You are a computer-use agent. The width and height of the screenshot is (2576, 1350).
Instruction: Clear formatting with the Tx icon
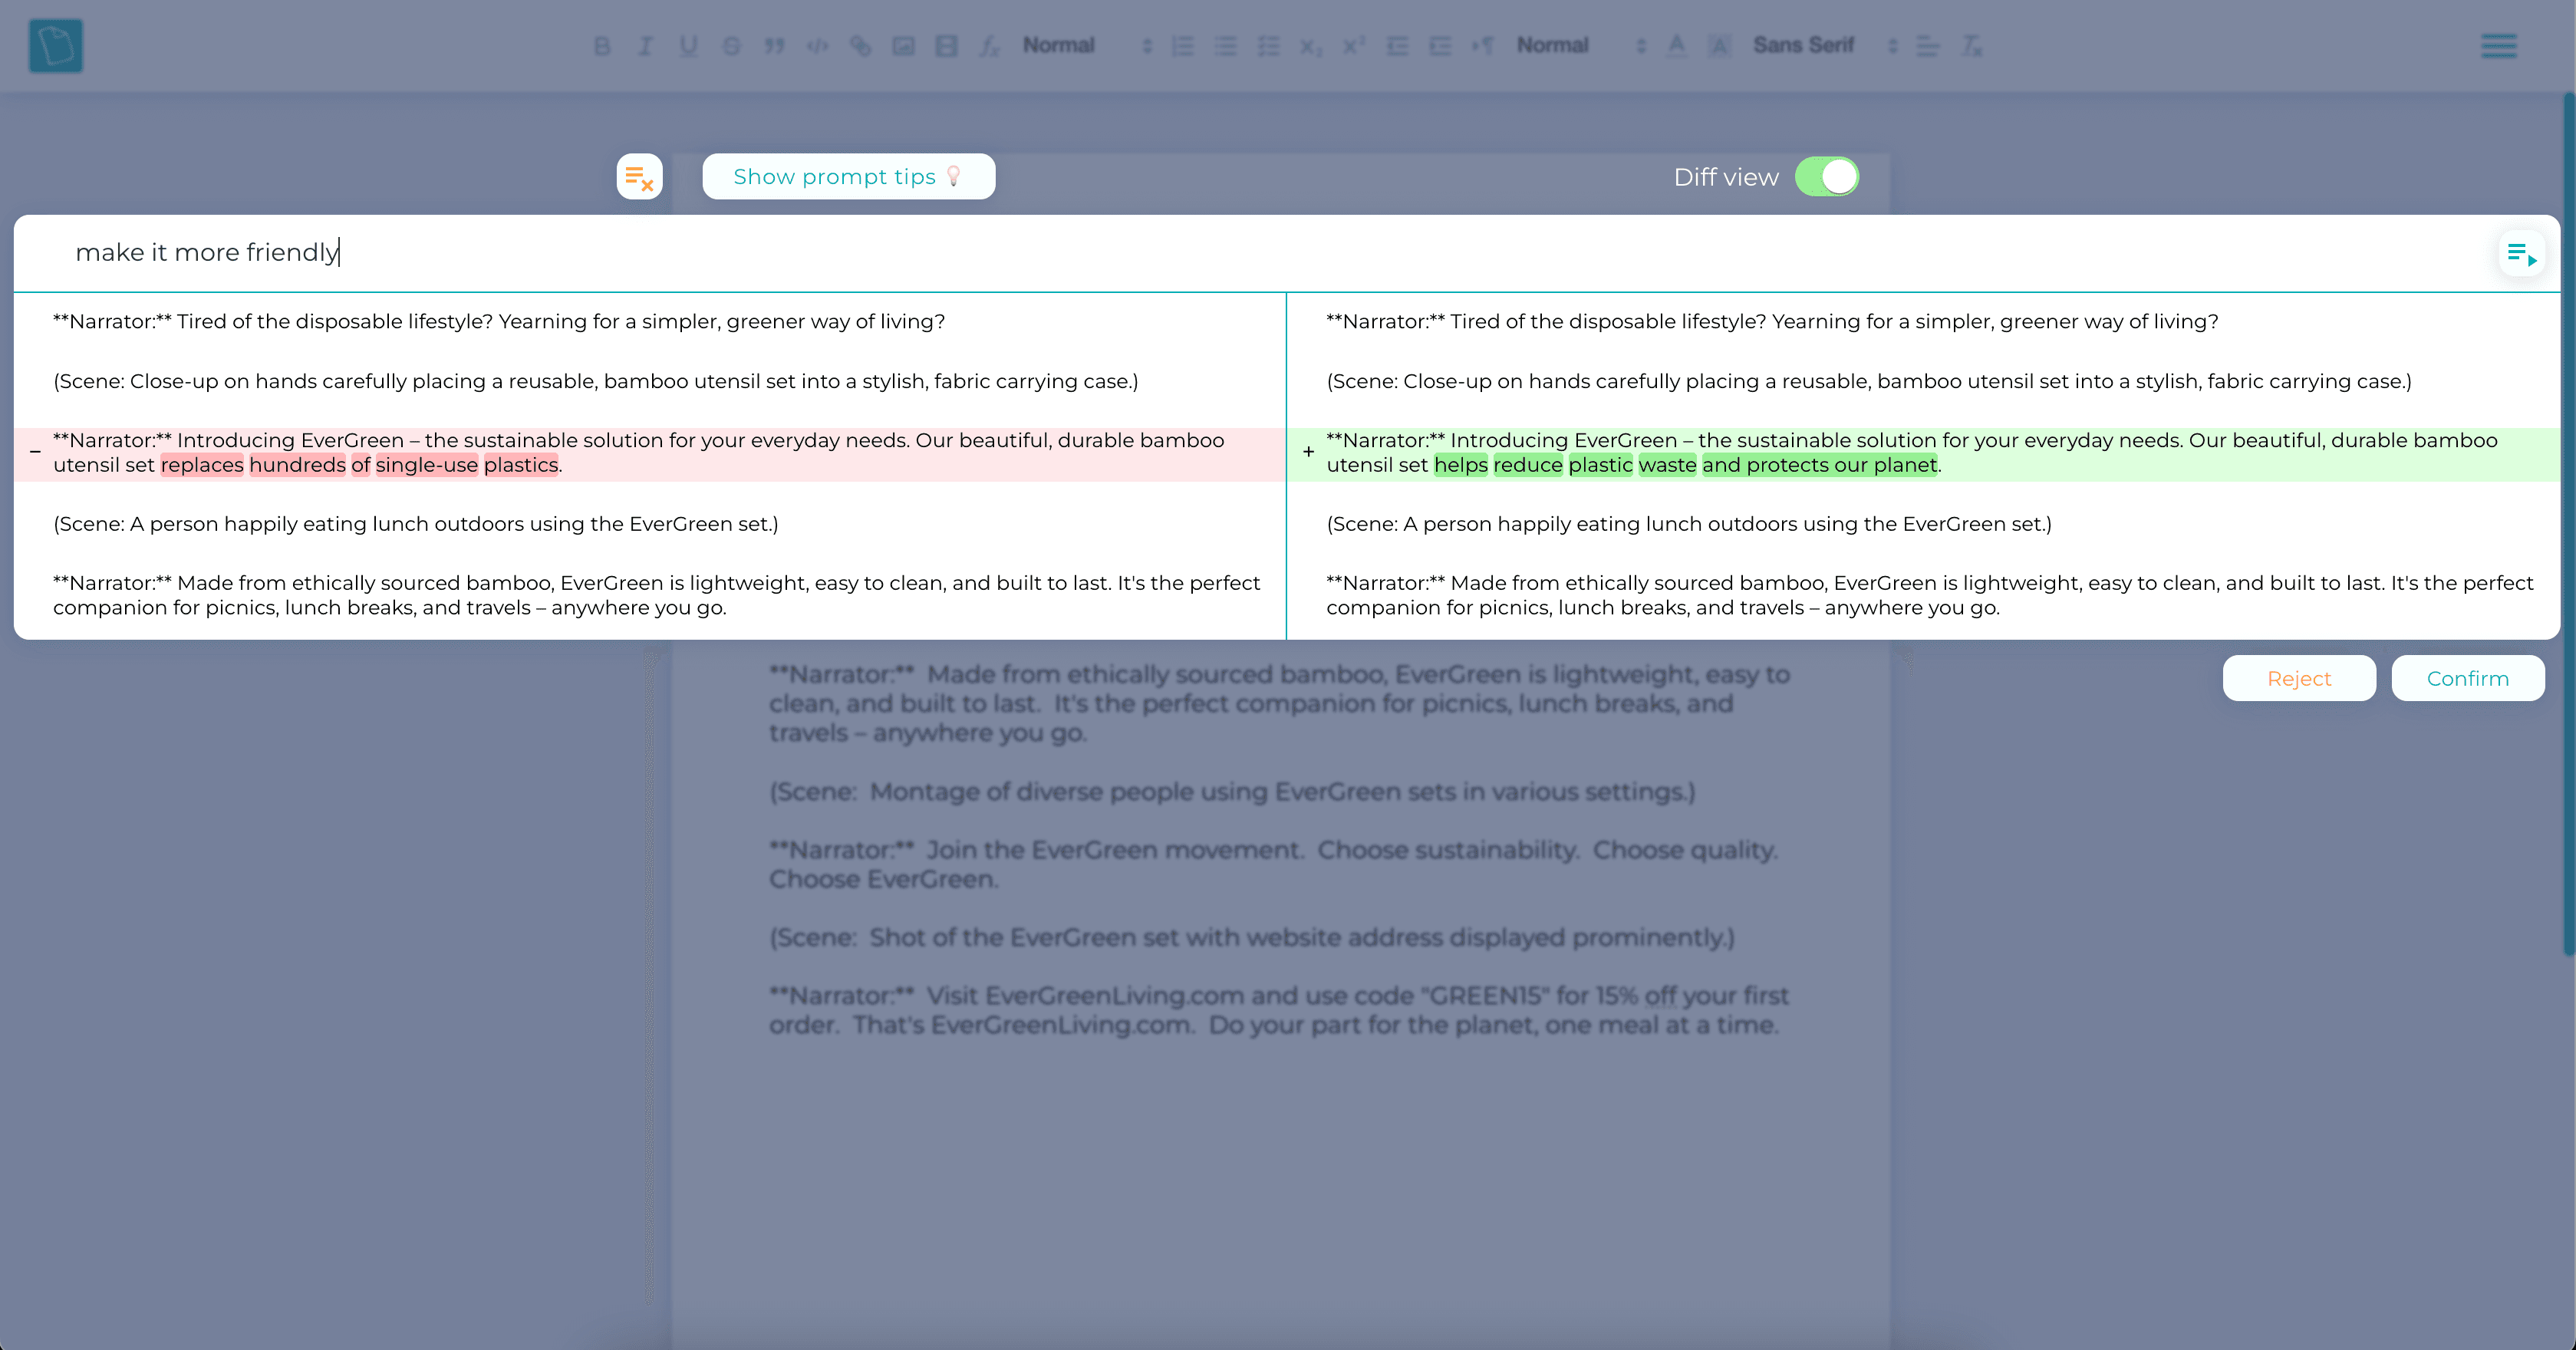tap(1971, 46)
